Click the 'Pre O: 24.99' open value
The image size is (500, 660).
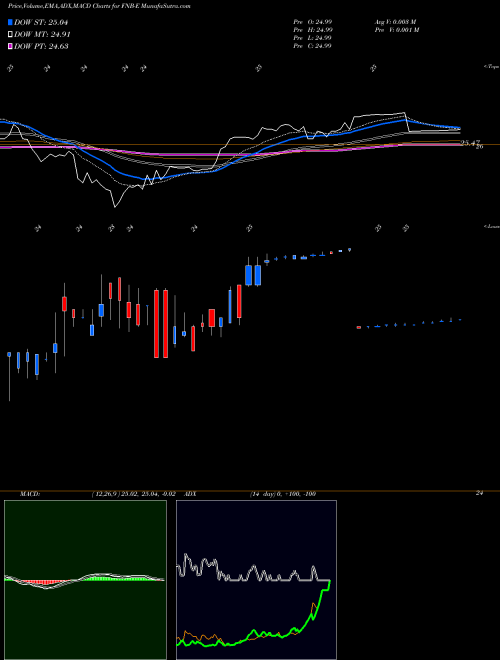tap(313, 22)
